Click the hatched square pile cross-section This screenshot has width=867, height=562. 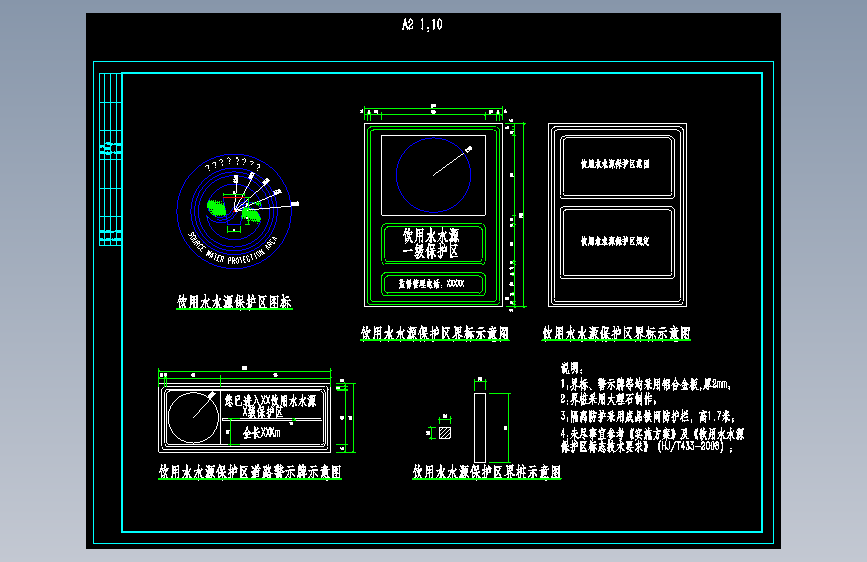445,433
